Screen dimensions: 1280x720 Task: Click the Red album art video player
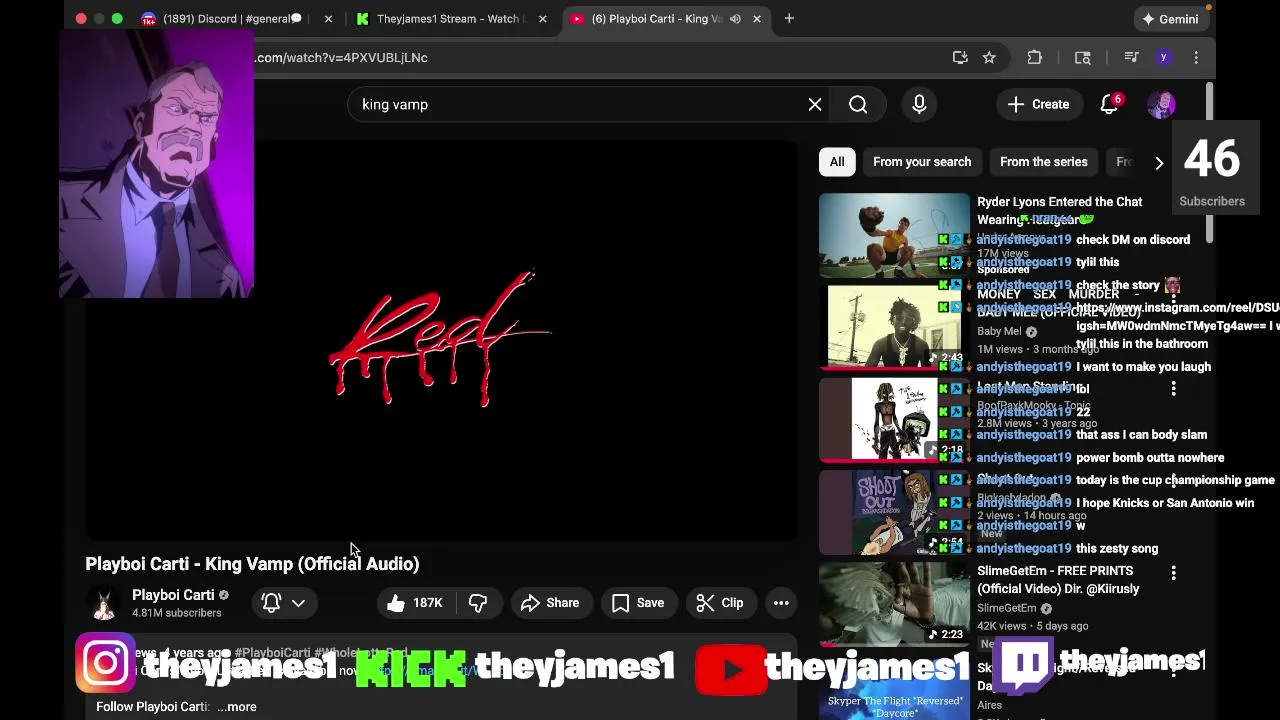pyautogui.click(x=441, y=339)
